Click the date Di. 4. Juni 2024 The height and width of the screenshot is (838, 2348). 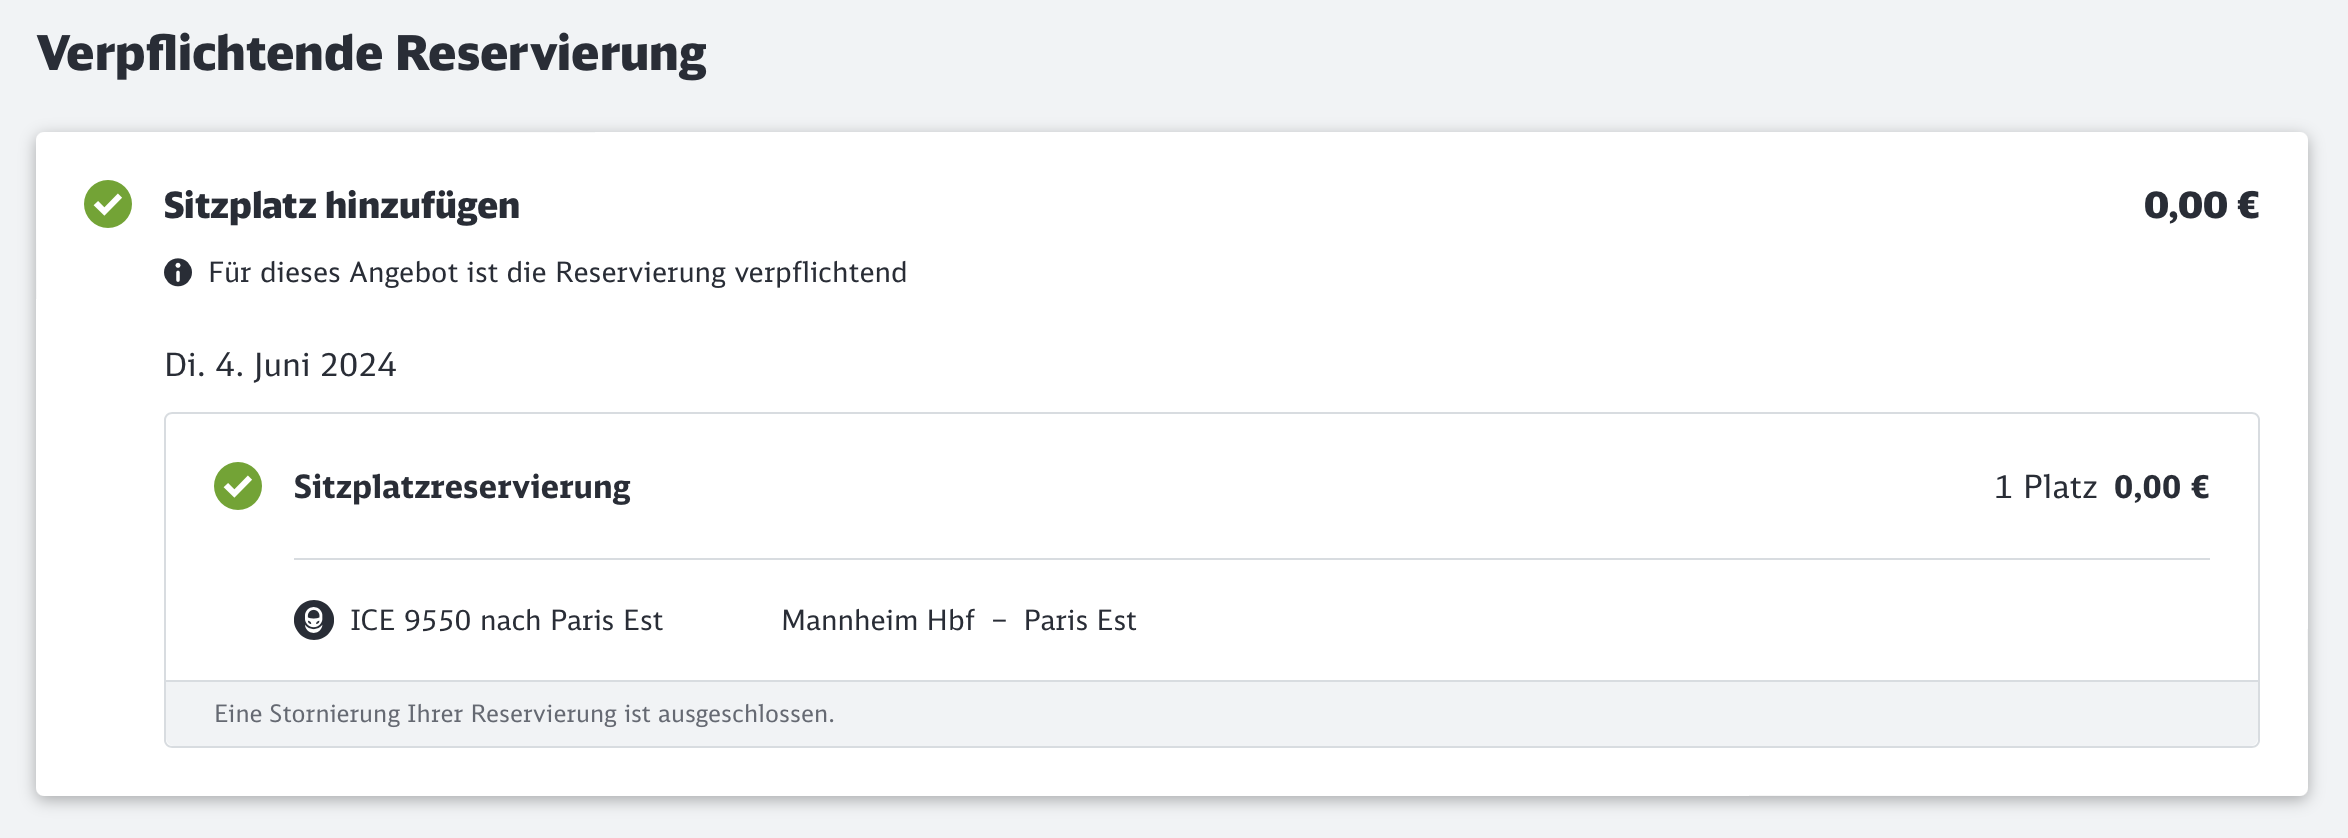[x=280, y=365]
